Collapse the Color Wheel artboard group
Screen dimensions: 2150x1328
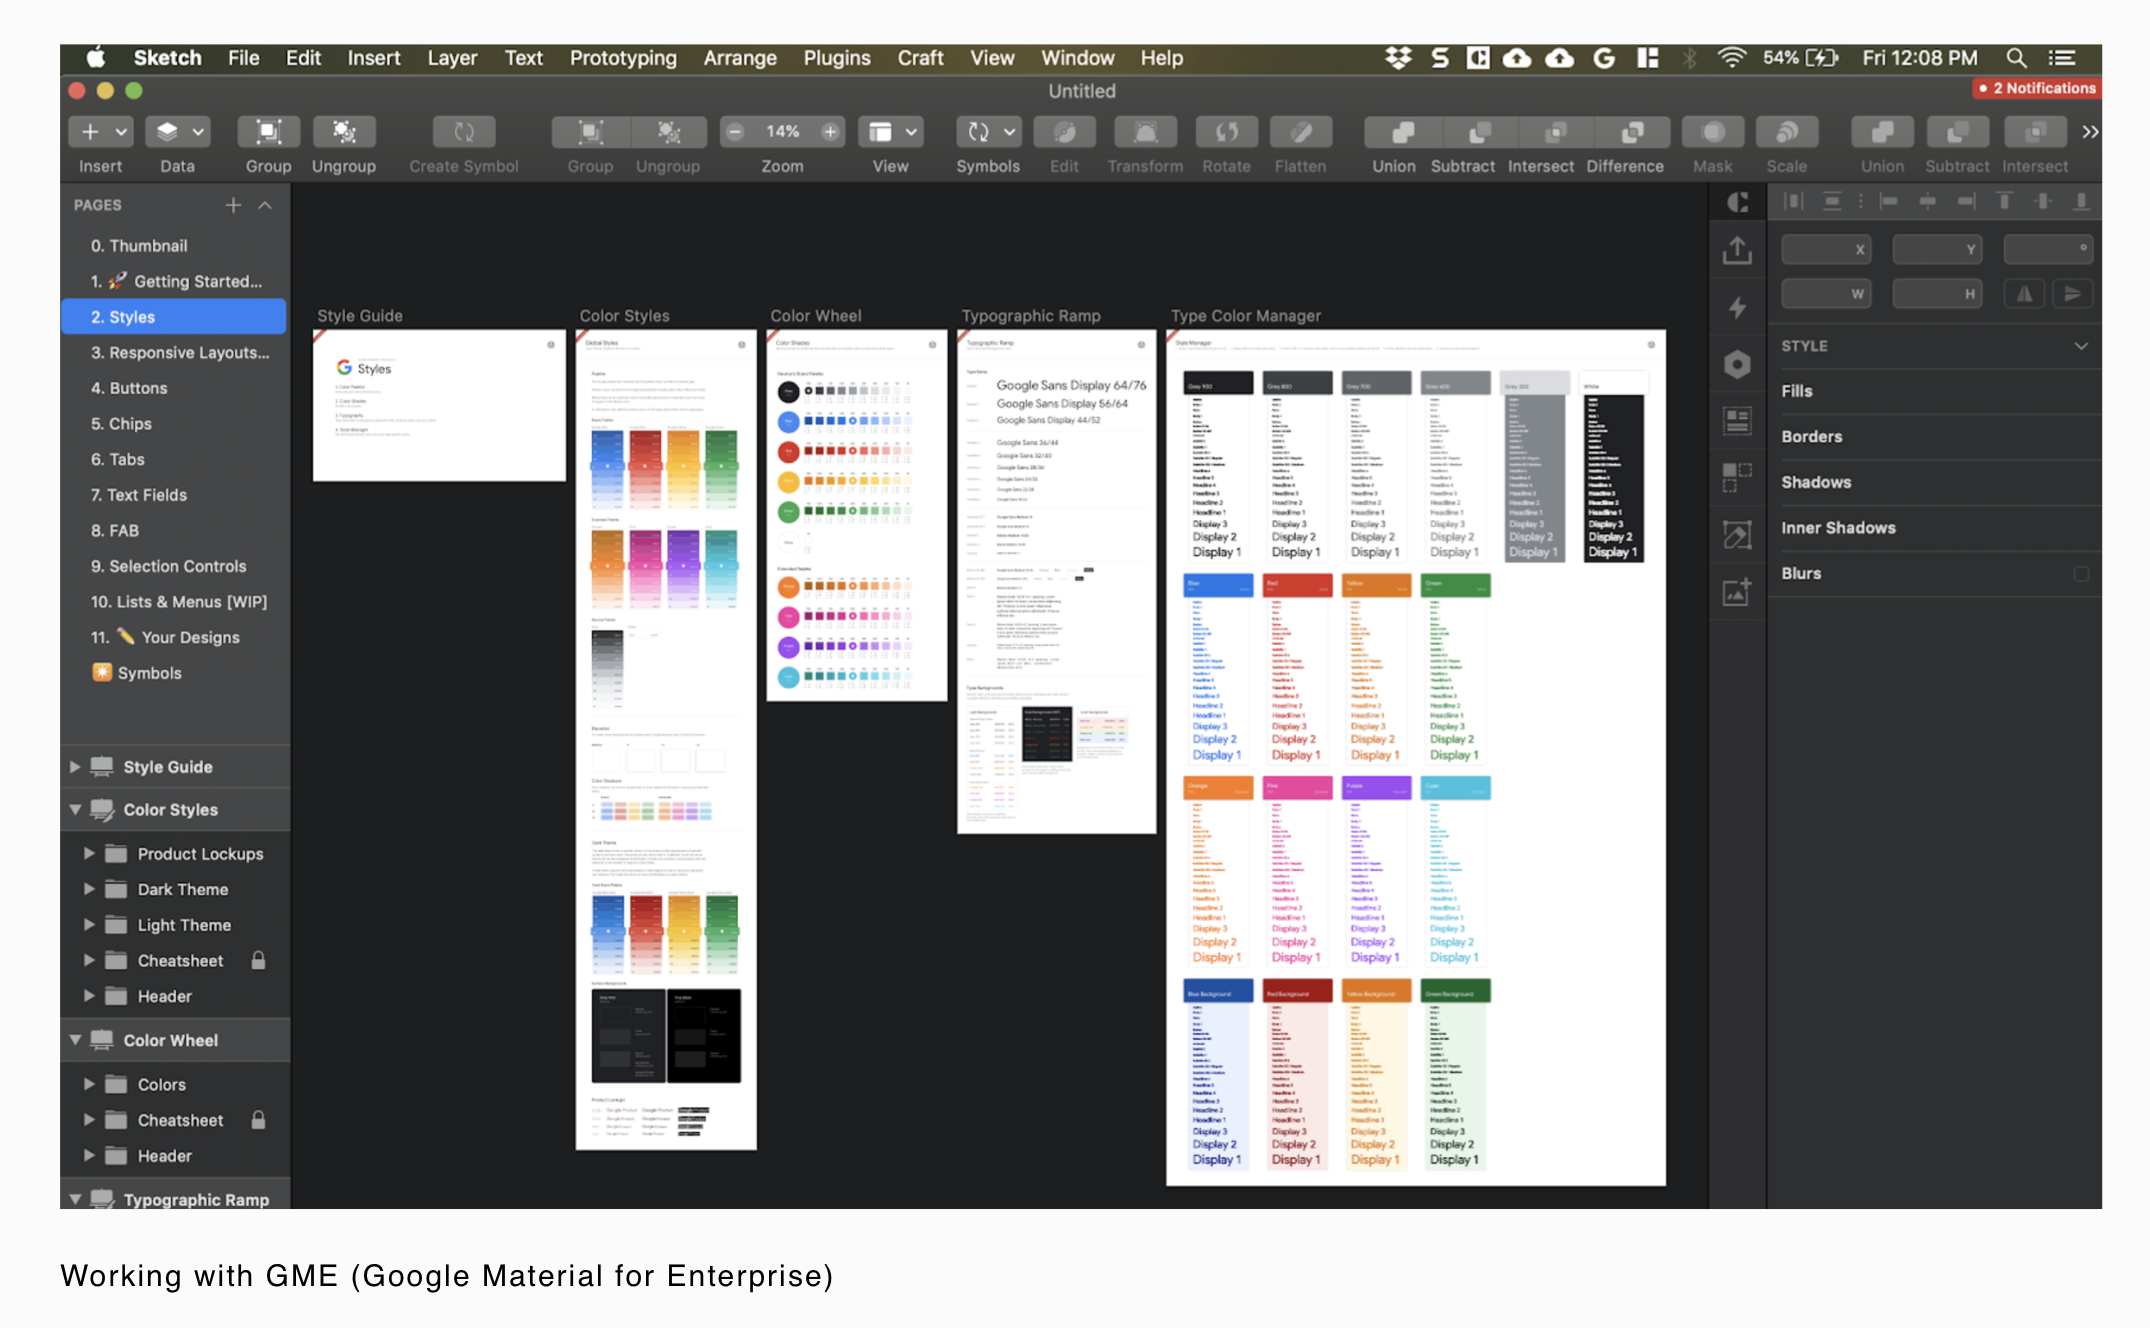pyautogui.click(x=75, y=1040)
